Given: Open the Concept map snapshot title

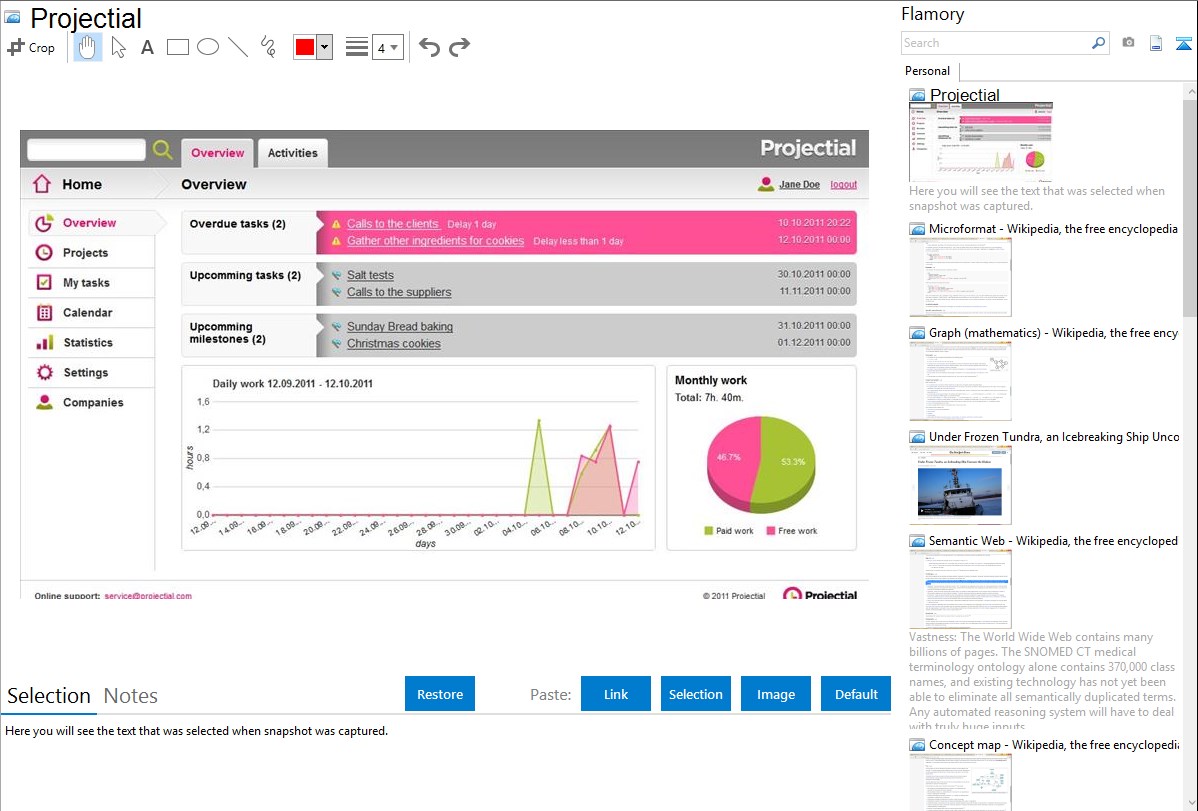Looking at the screenshot, I should 1054,744.
